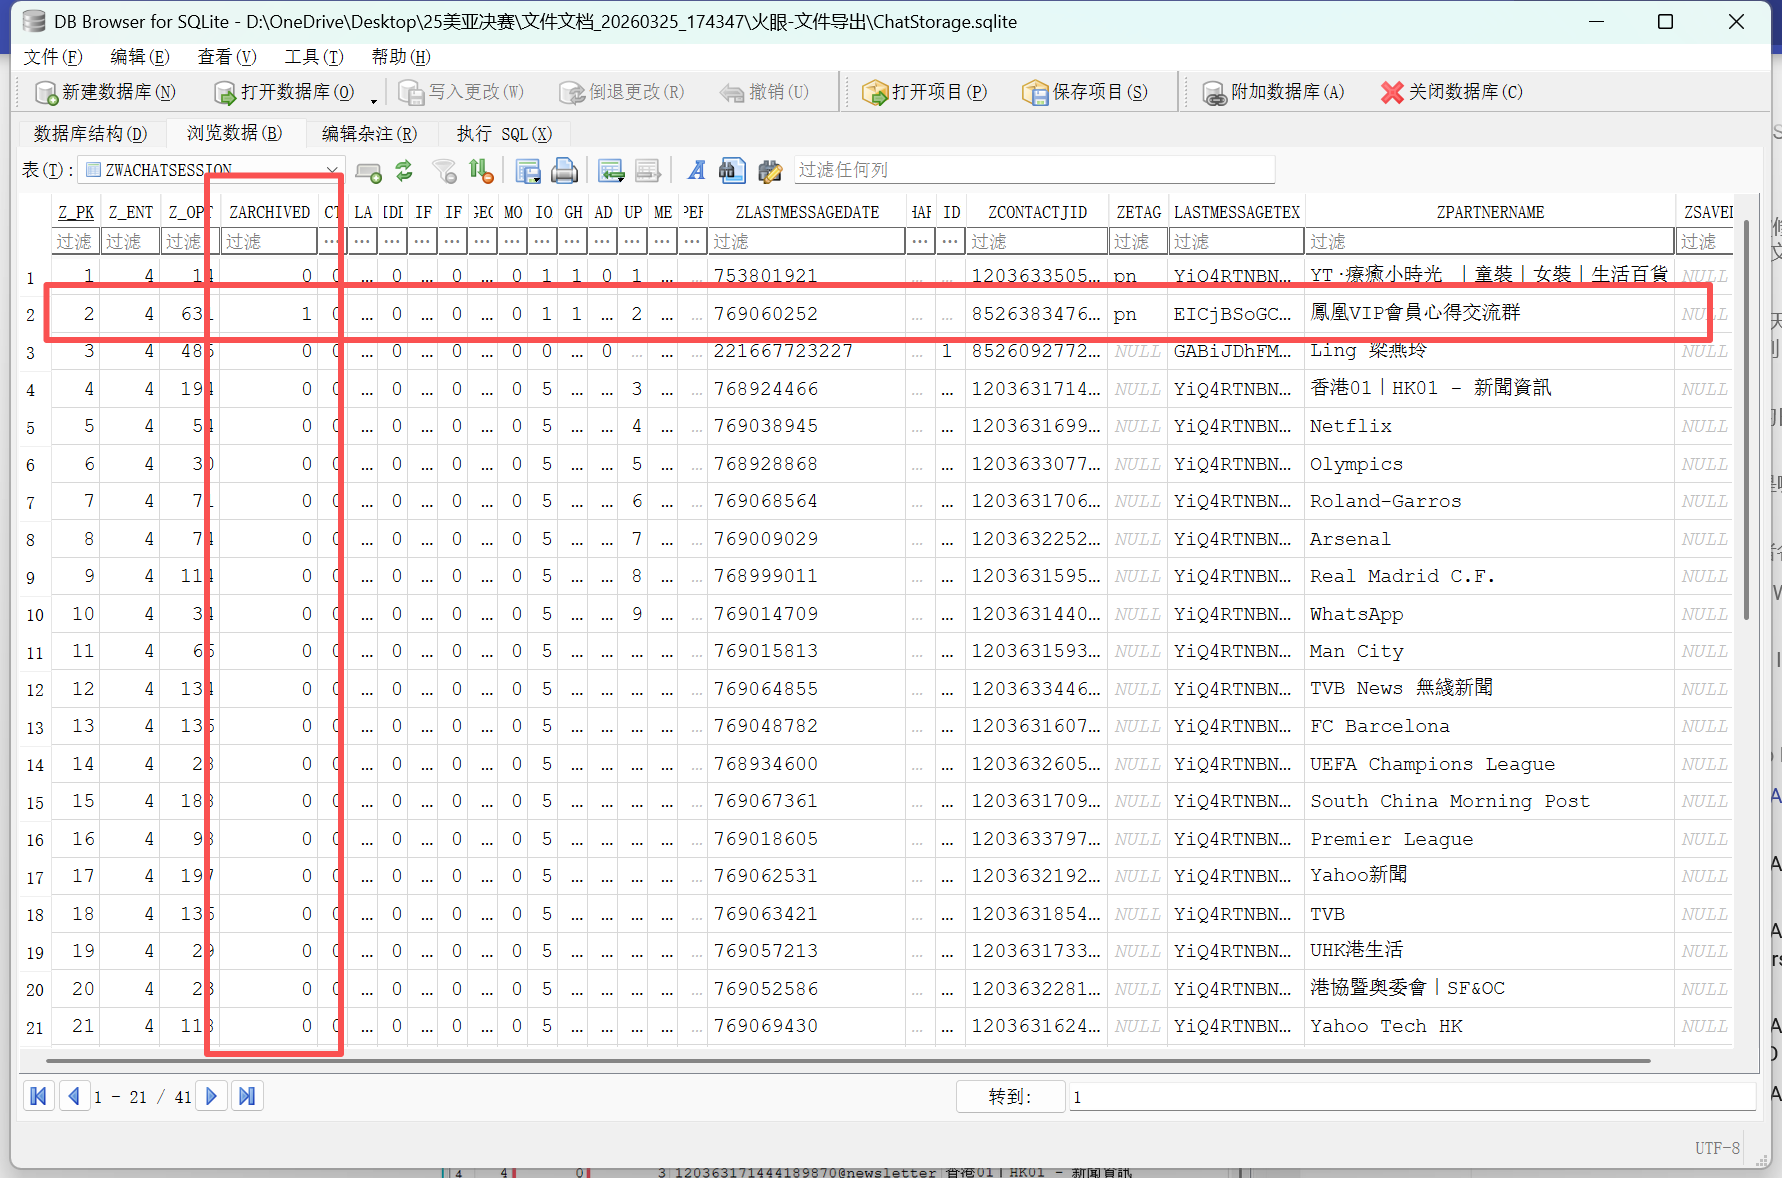The height and width of the screenshot is (1178, 1782).
Task: Click the red Close Database icon
Action: pyautogui.click(x=1392, y=93)
